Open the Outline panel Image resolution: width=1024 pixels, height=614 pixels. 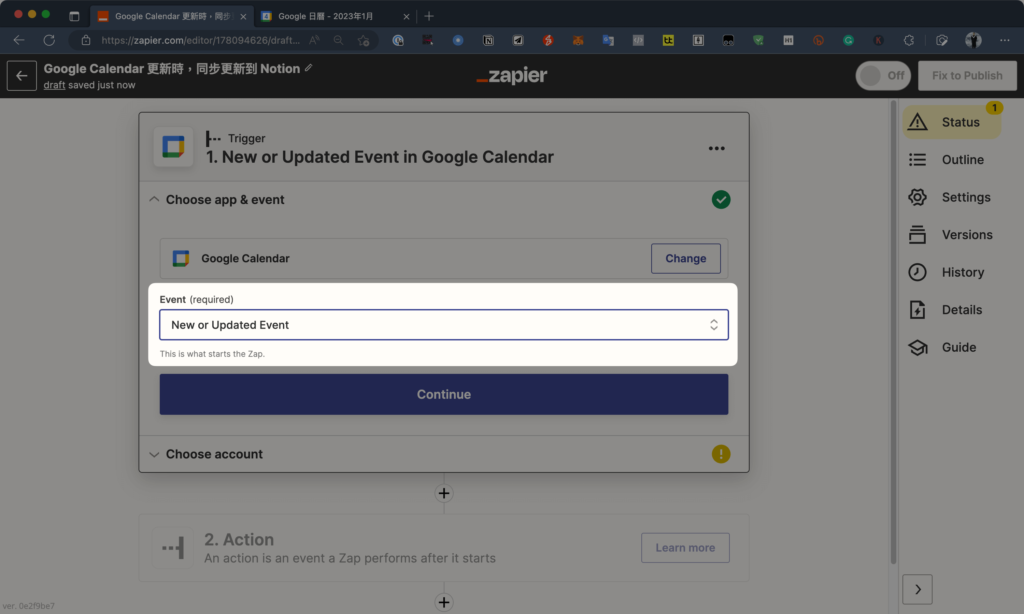[946, 159]
